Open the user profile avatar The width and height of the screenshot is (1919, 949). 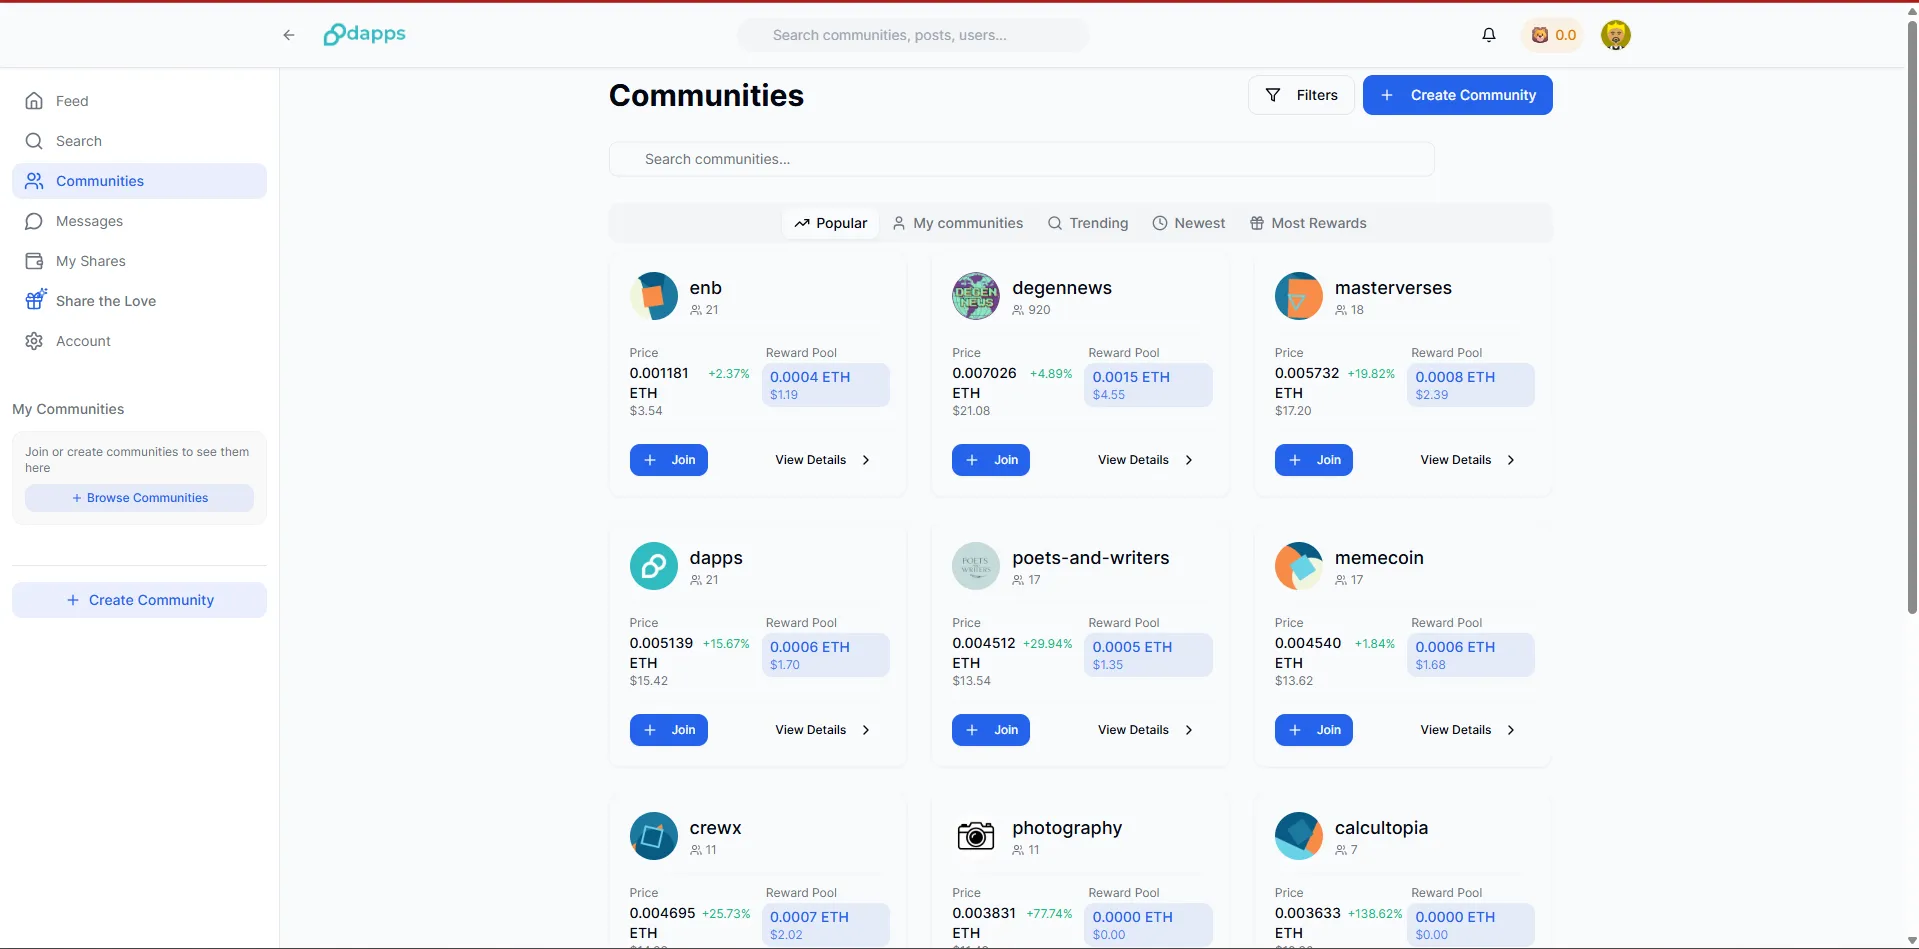[1615, 35]
